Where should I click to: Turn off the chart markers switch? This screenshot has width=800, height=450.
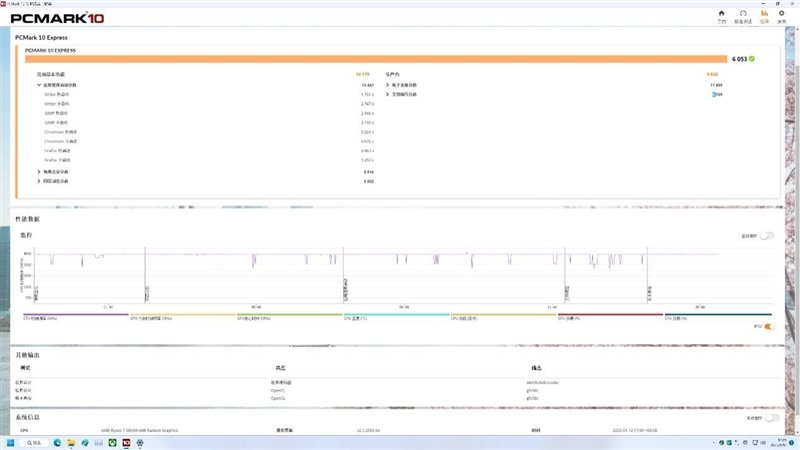coord(769,327)
